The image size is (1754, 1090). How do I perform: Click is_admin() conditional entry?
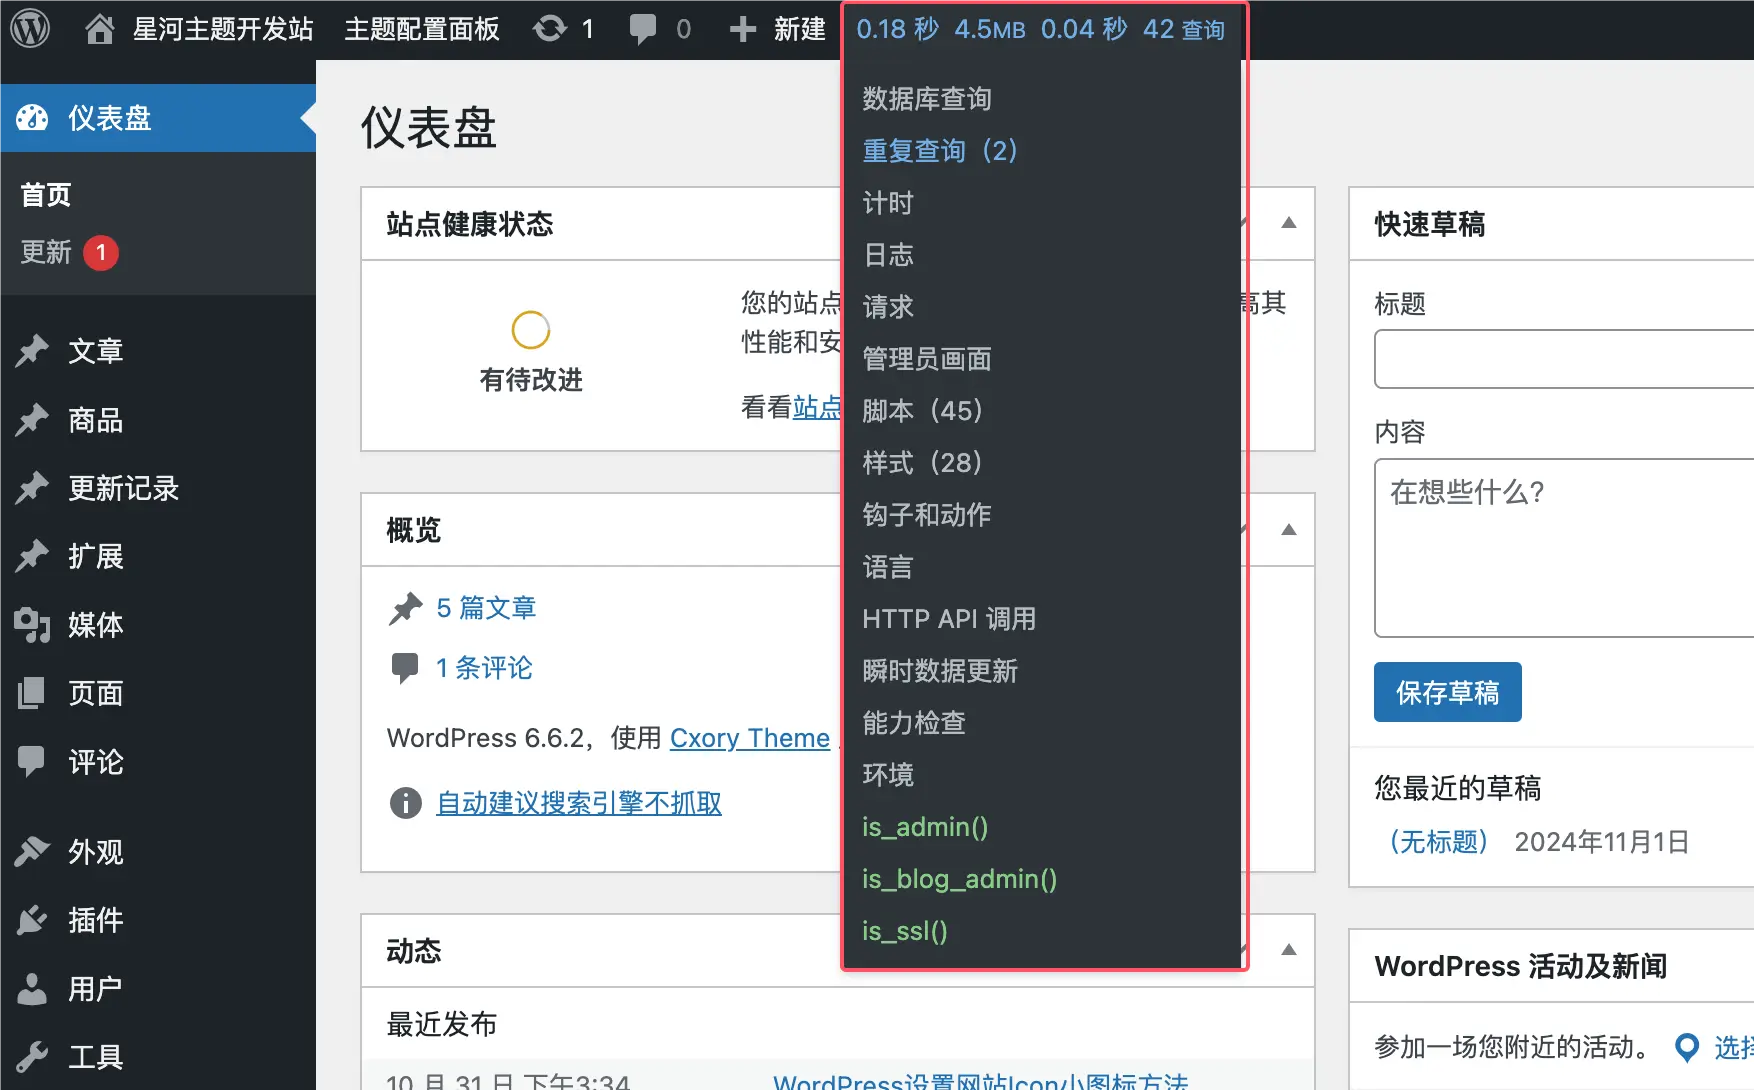point(925,827)
